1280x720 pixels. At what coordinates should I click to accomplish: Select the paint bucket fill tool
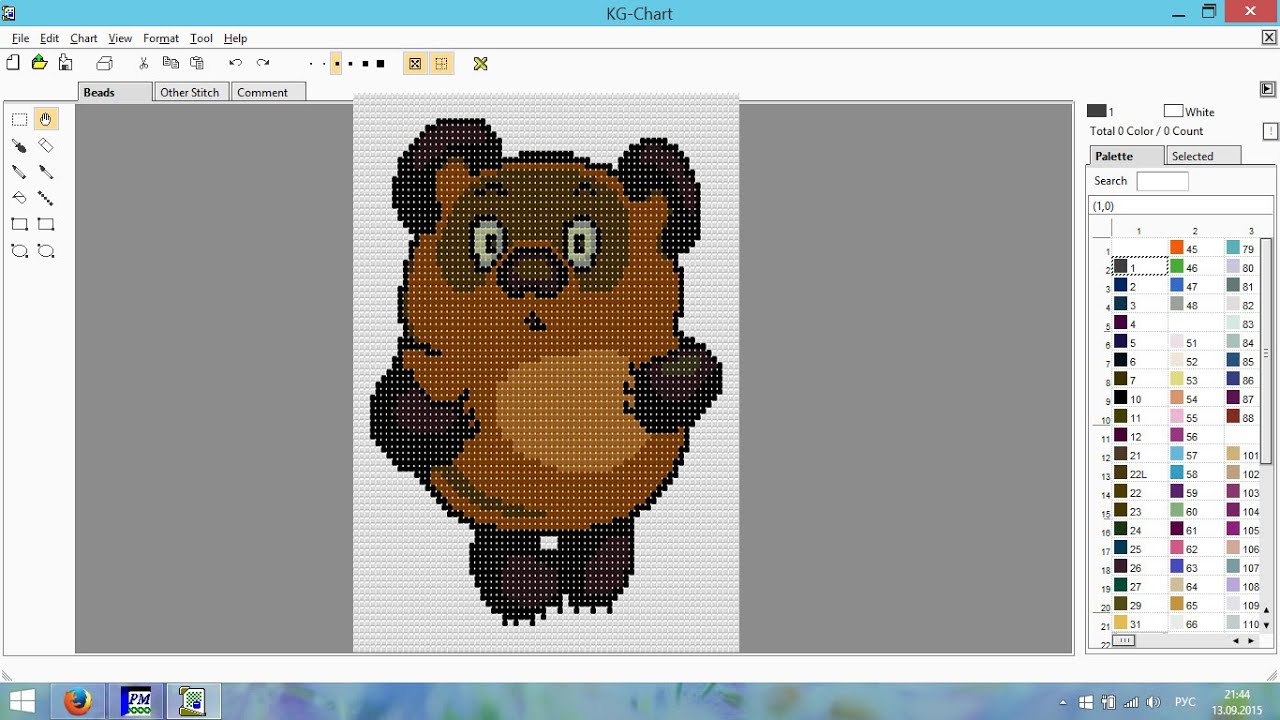[19, 198]
